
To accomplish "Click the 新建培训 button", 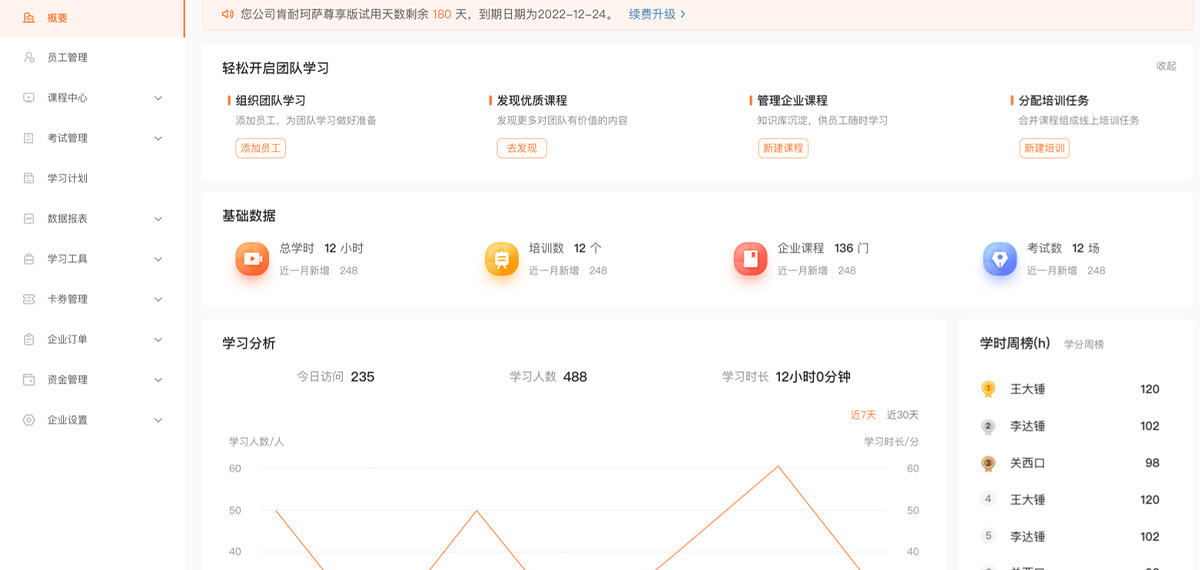I will pos(1043,148).
